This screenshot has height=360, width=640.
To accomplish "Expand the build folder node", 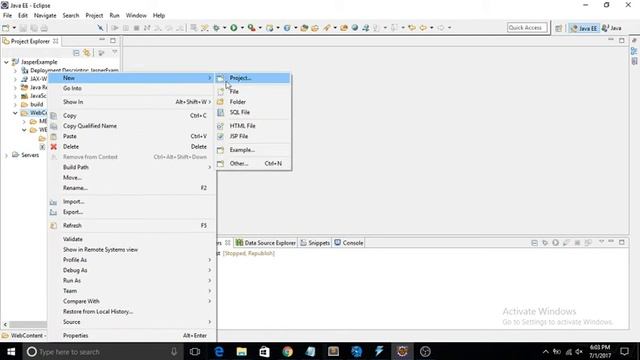I will click(x=15, y=104).
